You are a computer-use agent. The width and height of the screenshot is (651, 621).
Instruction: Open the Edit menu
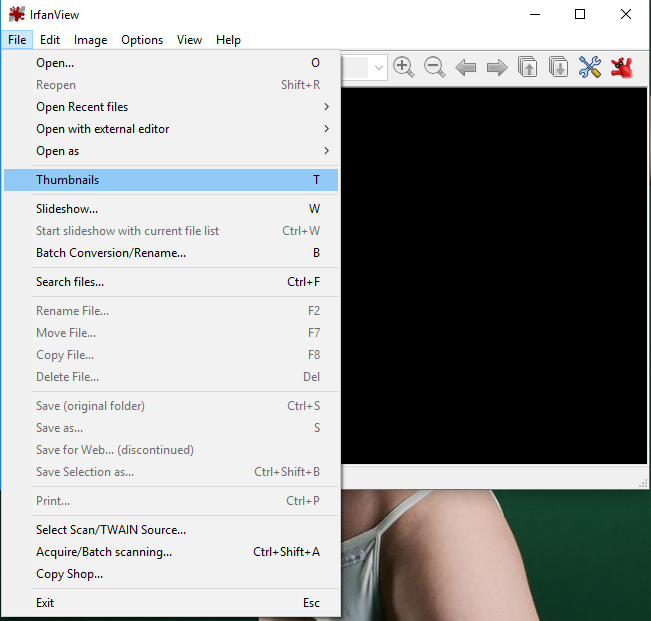click(x=50, y=40)
